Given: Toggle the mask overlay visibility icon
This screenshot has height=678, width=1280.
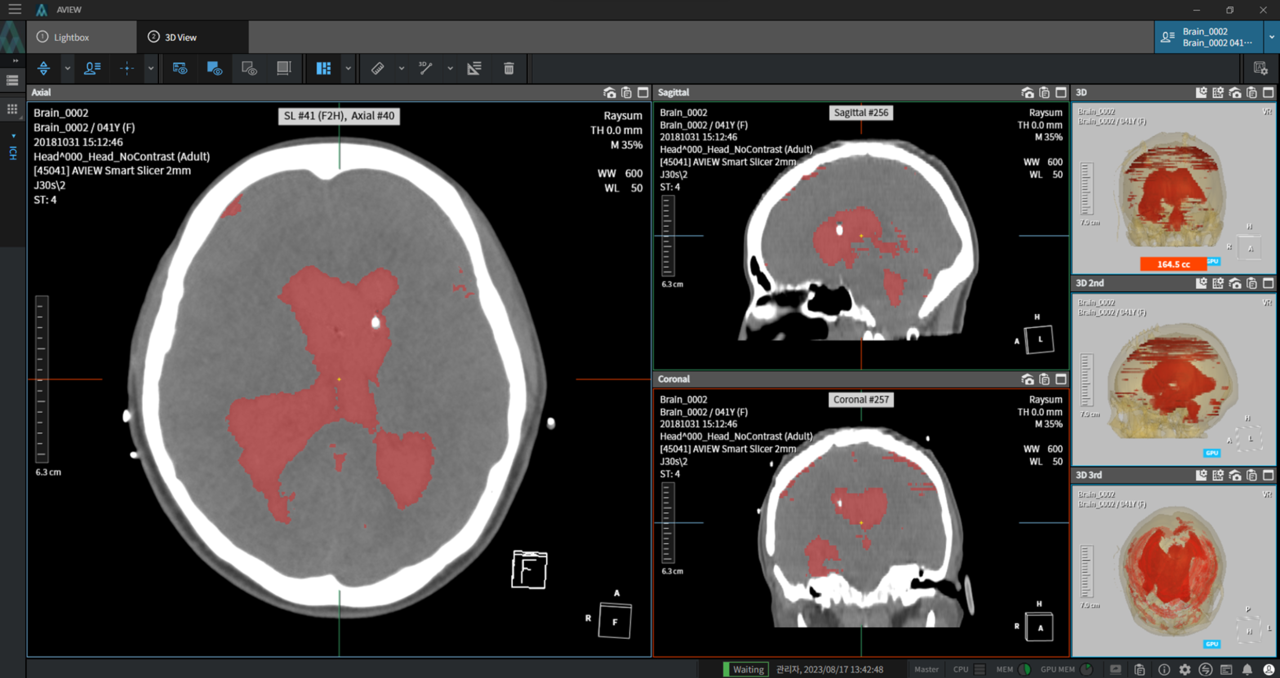Looking at the screenshot, I should (x=214, y=68).
